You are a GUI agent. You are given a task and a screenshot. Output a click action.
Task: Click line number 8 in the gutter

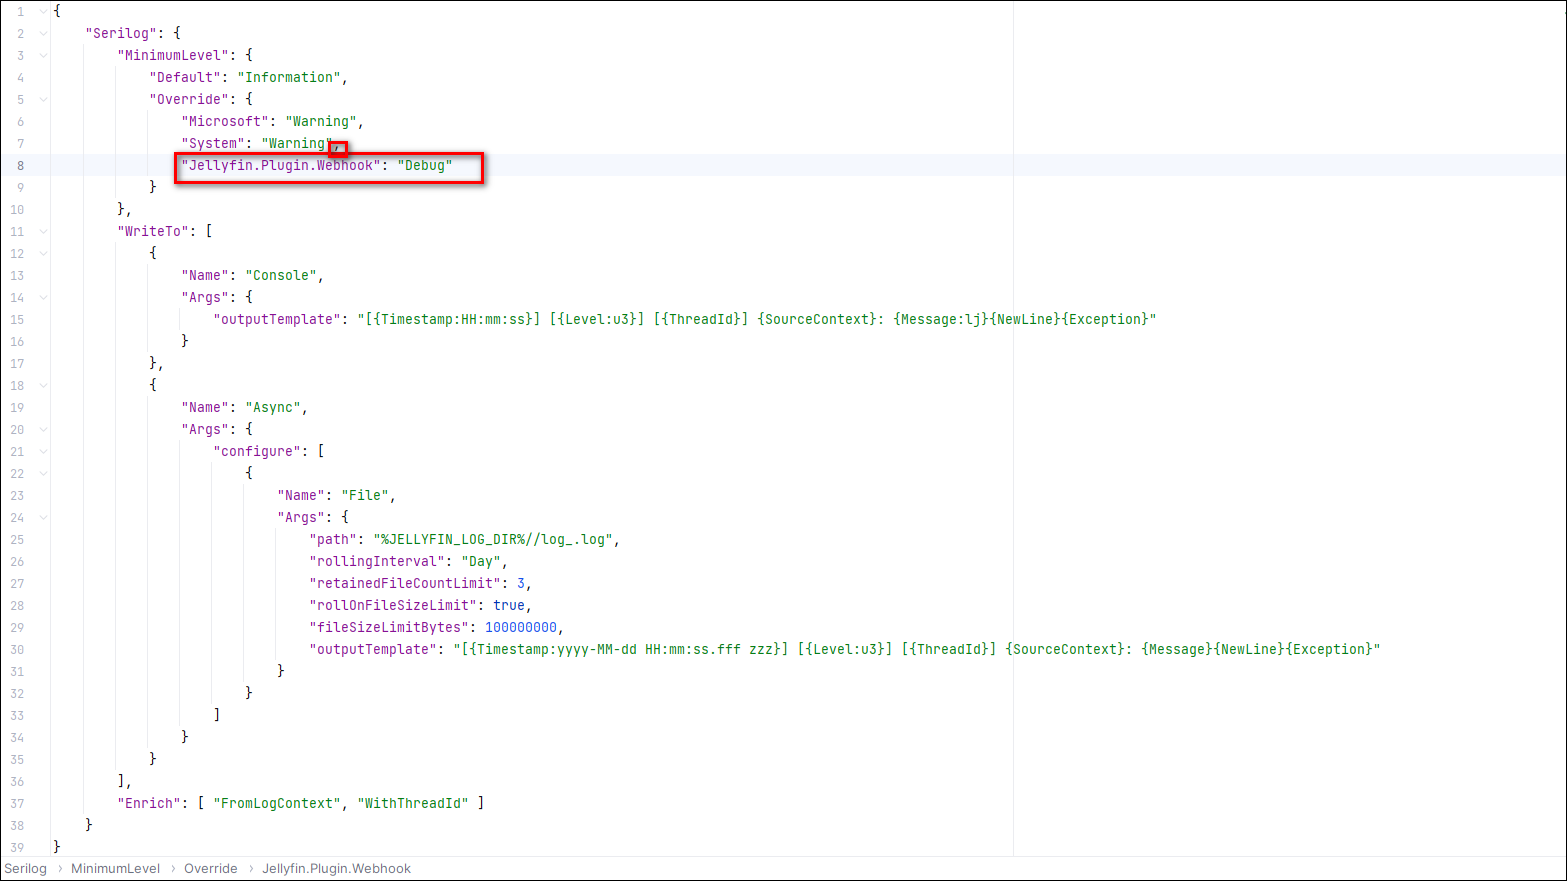point(20,165)
